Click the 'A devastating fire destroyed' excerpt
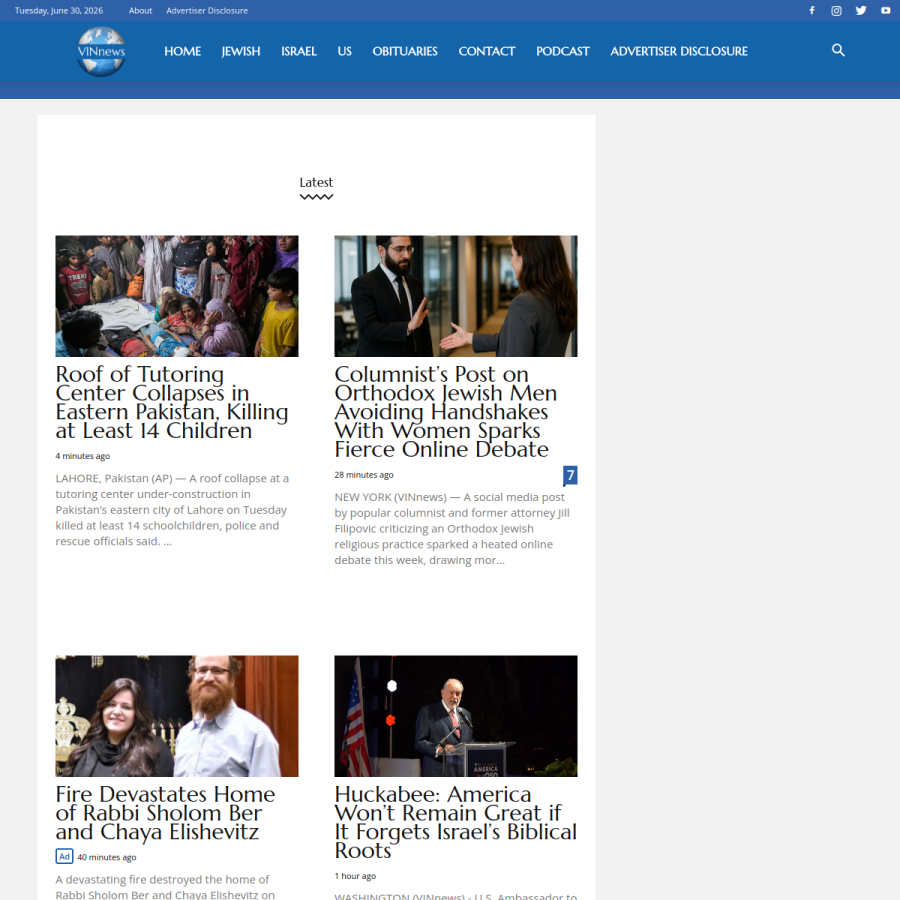 pos(165,887)
